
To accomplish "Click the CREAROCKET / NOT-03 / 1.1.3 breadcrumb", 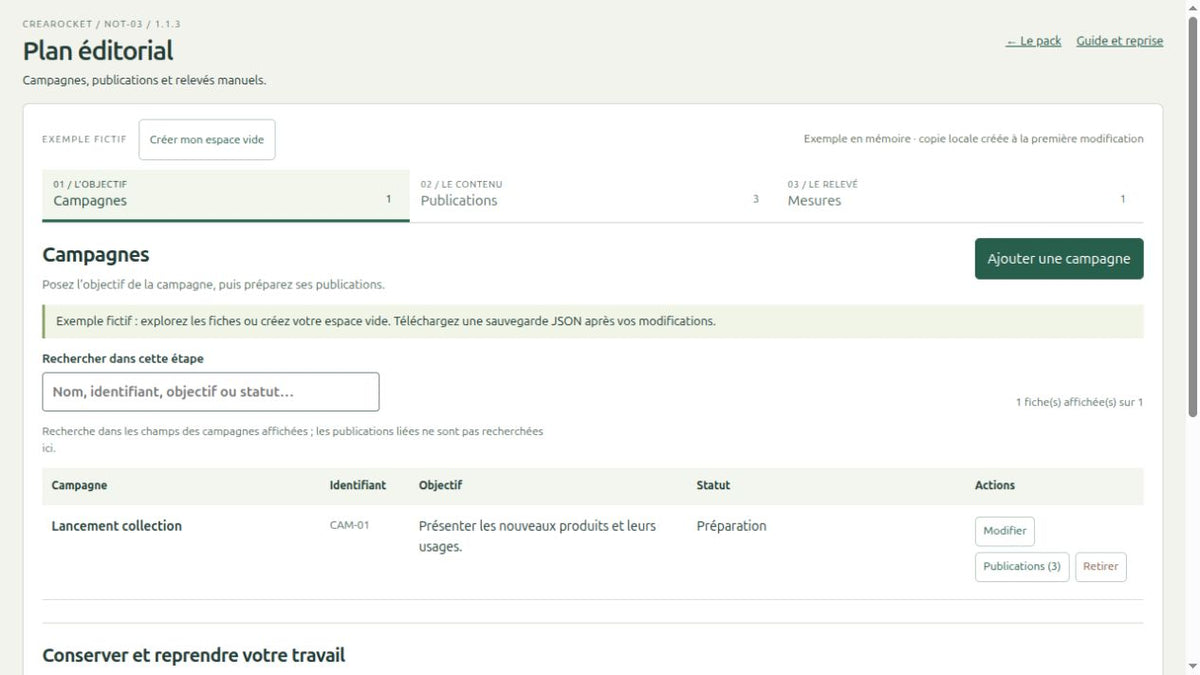I will [102, 23].
